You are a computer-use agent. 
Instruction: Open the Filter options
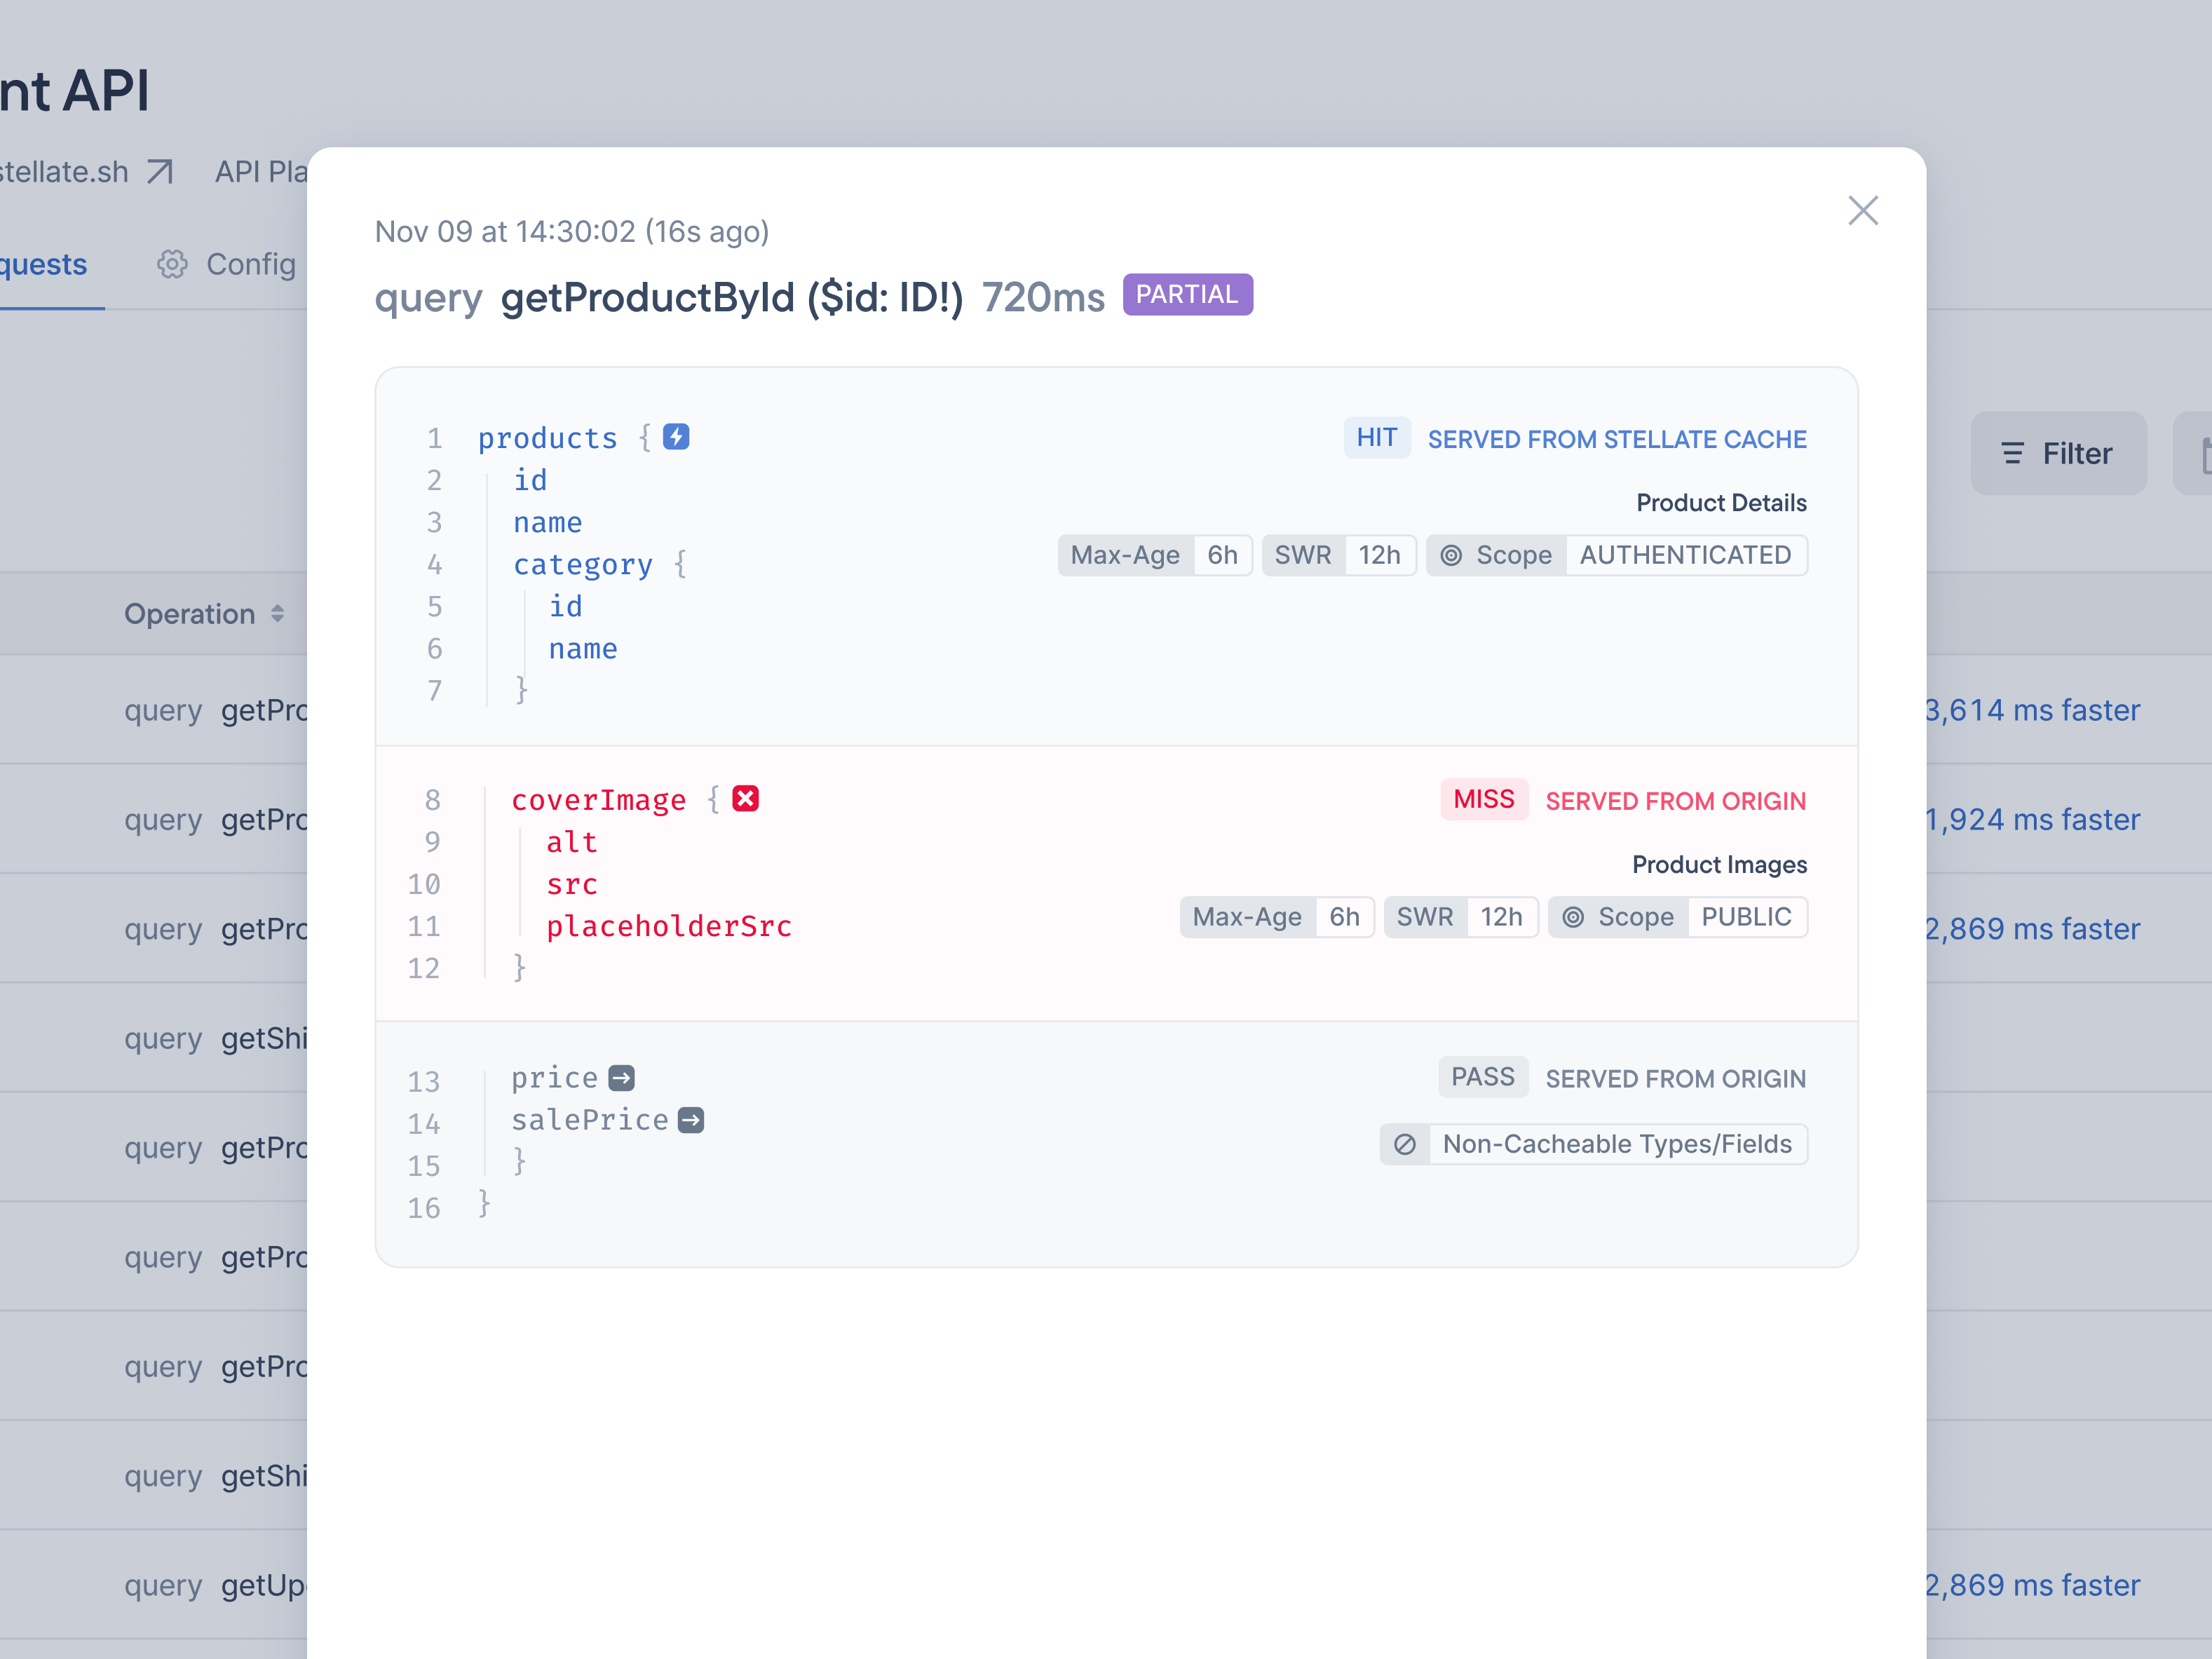click(2058, 453)
